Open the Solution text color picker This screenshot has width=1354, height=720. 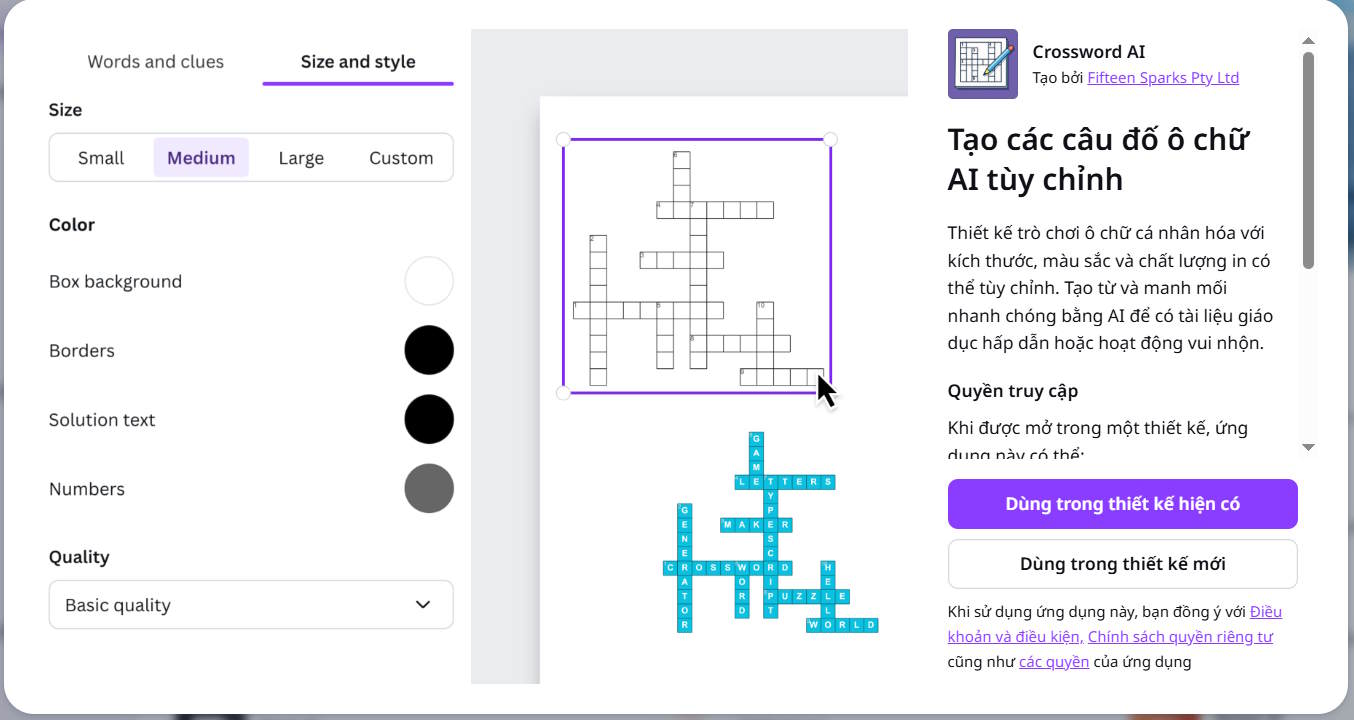tap(428, 419)
